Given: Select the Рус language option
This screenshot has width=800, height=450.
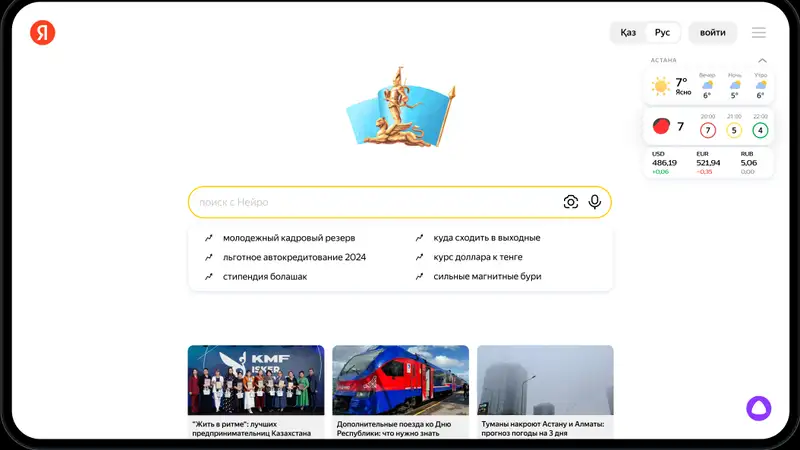Looking at the screenshot, I should [x=662, y=33].
